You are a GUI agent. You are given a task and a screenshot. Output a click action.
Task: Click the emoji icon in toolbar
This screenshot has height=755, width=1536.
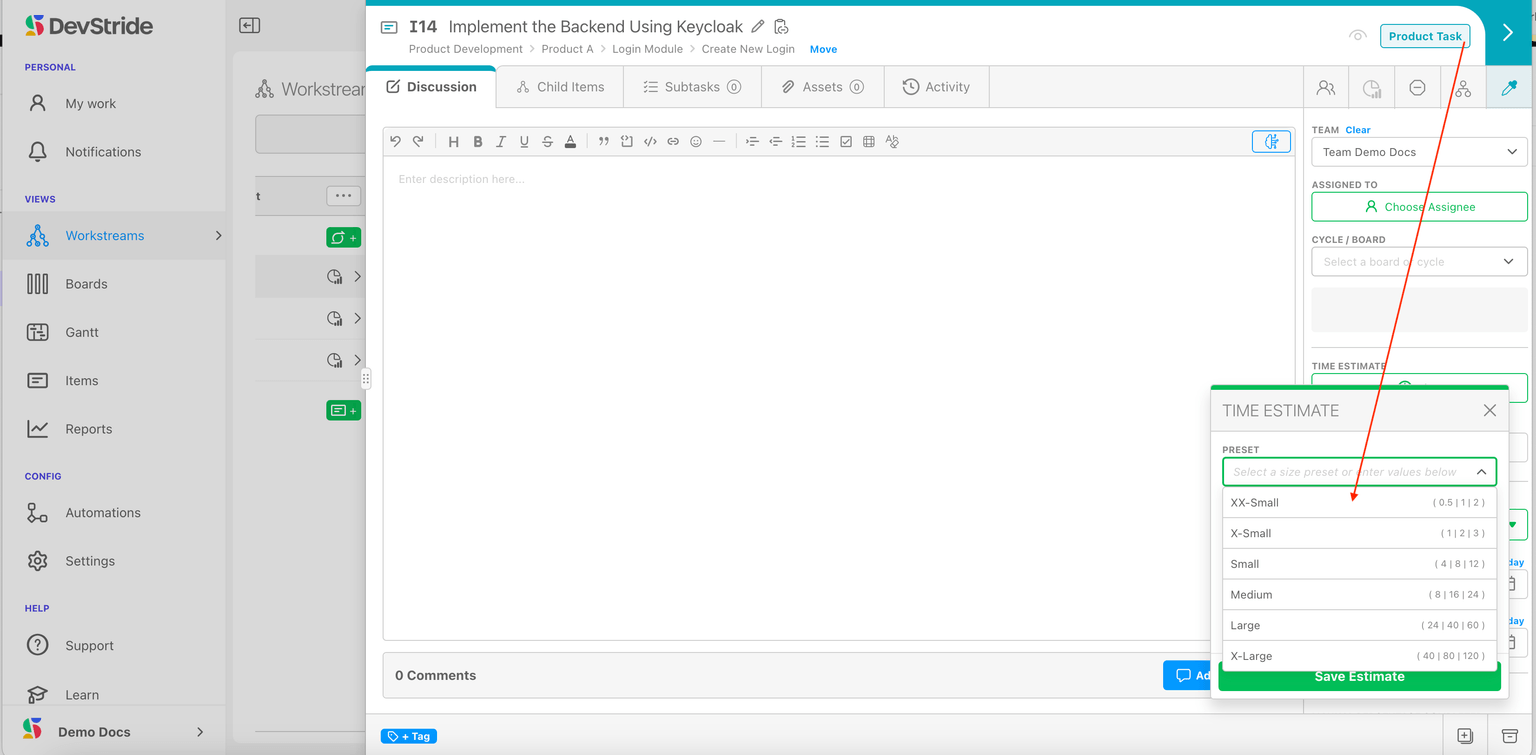click(696, 142)
